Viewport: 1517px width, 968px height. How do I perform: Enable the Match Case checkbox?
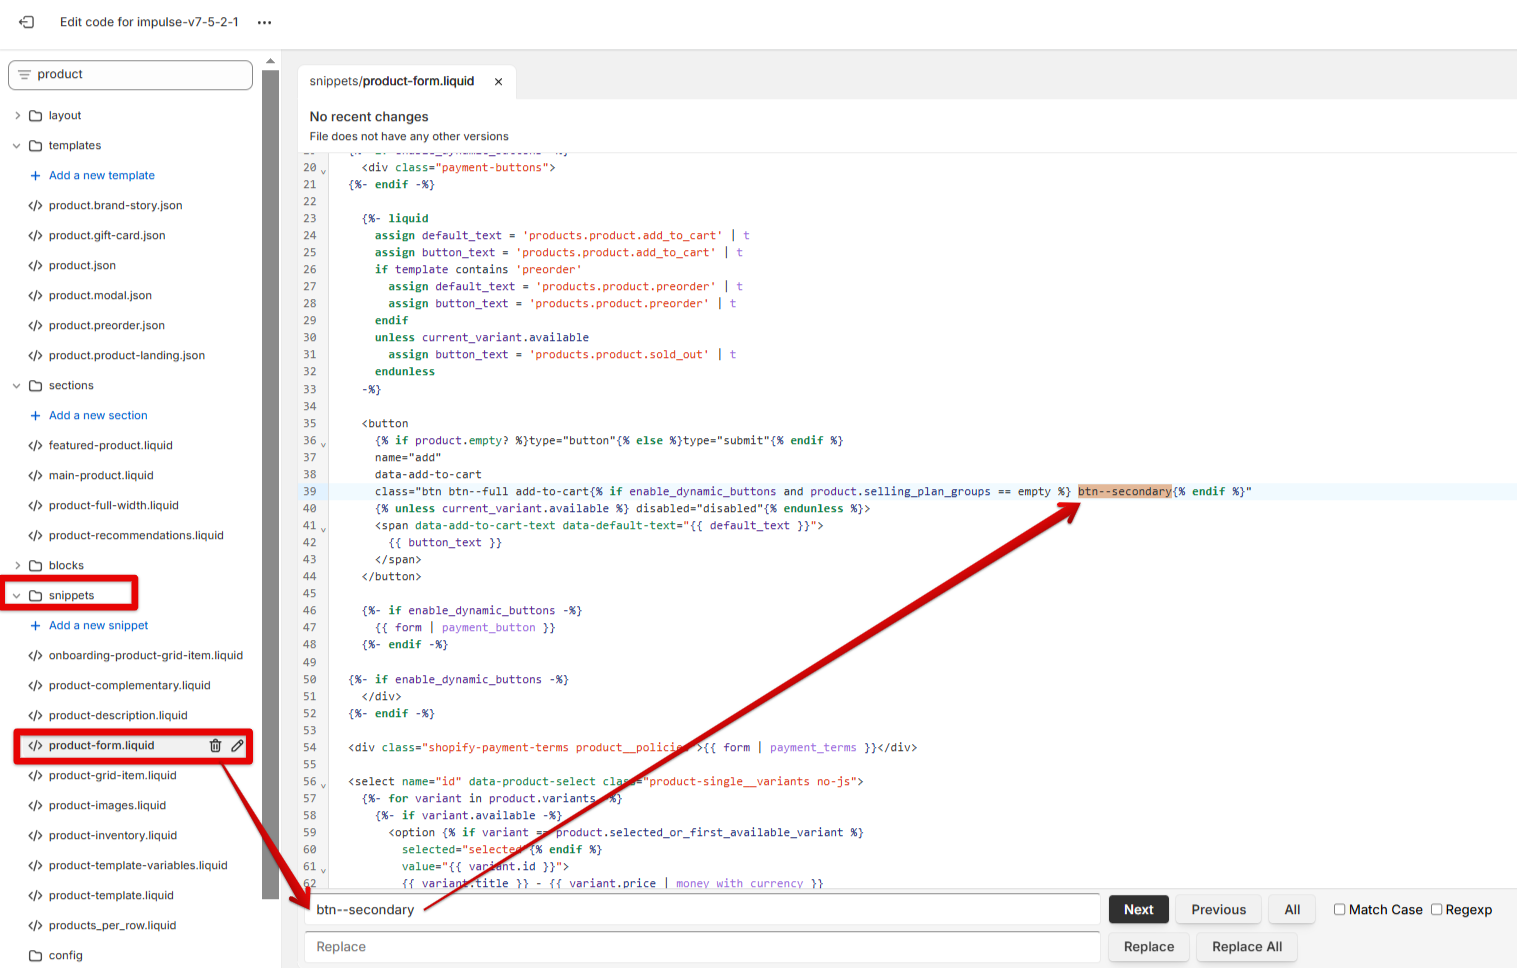(1339, 909)
